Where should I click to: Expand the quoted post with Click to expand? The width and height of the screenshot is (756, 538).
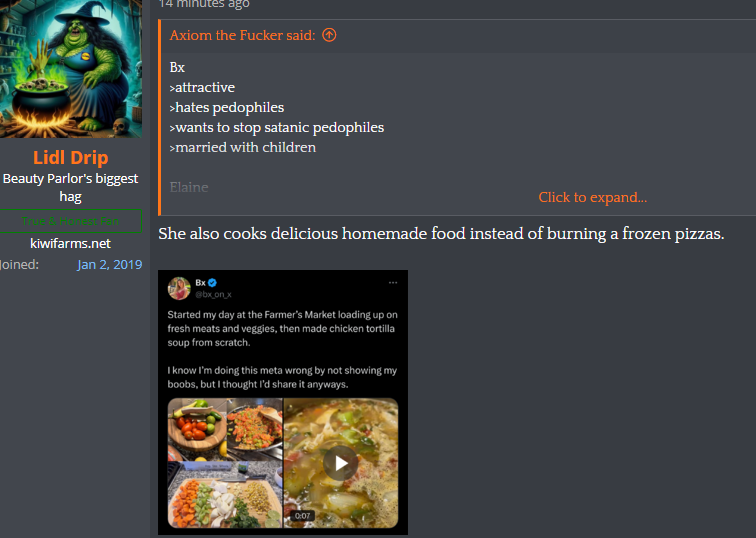593,197
